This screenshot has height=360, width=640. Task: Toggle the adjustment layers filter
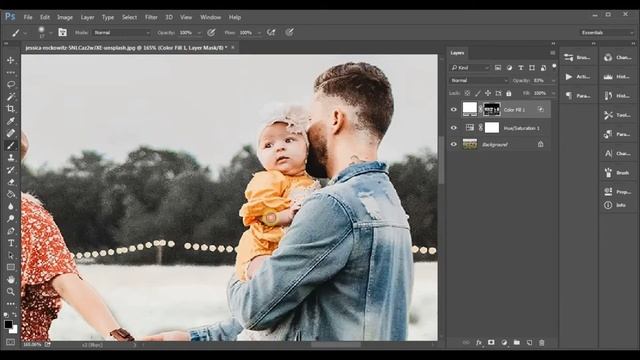(509, 68)
